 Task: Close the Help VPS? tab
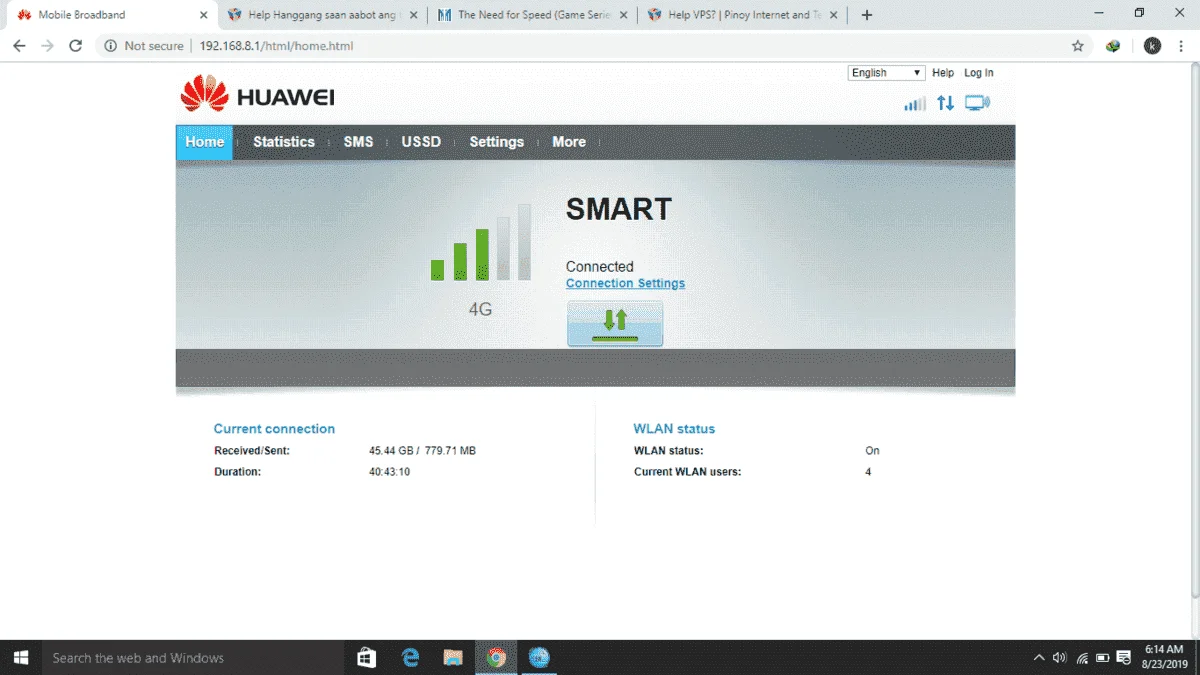pyautogui.click(x=833, y=15)
